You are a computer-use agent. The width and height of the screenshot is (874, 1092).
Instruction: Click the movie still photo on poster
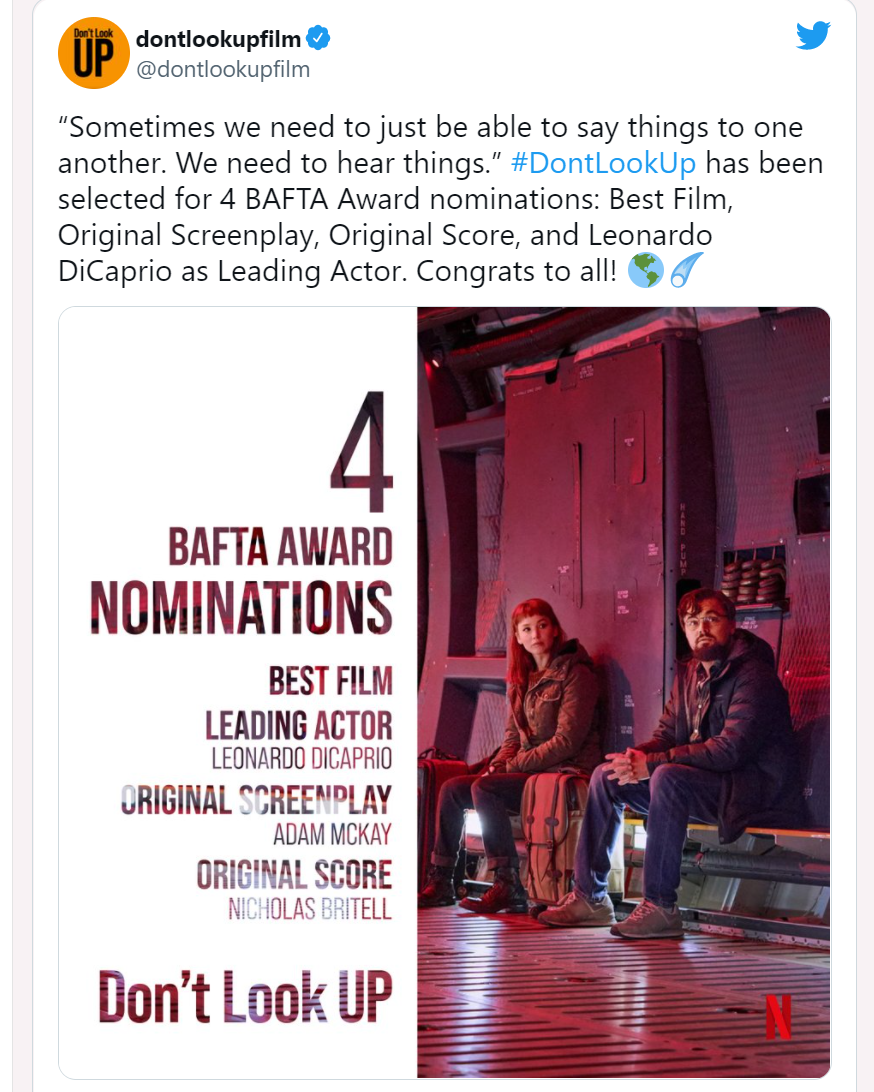pyautogui.click(x=623, y=692)
